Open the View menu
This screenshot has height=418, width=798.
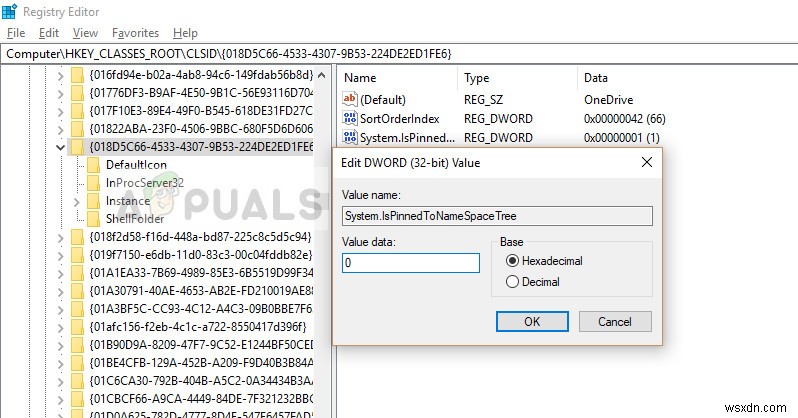click(86, 33)
